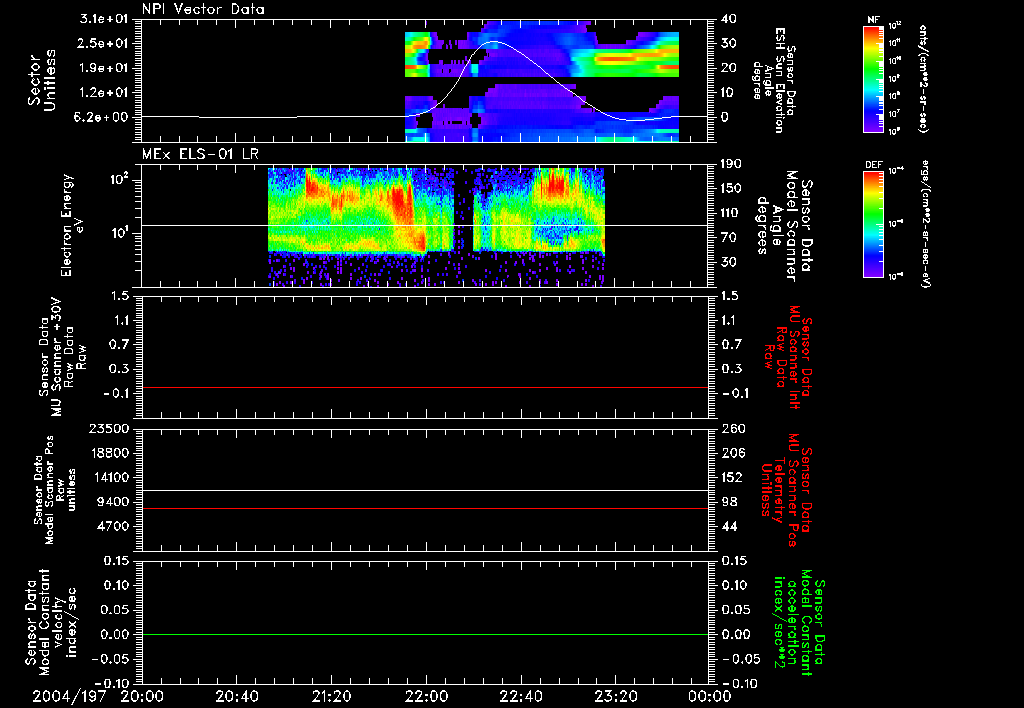Click the 206 telemetry tick label
Viewport: 1024px width, 708px height.
[x=733, y=453]
